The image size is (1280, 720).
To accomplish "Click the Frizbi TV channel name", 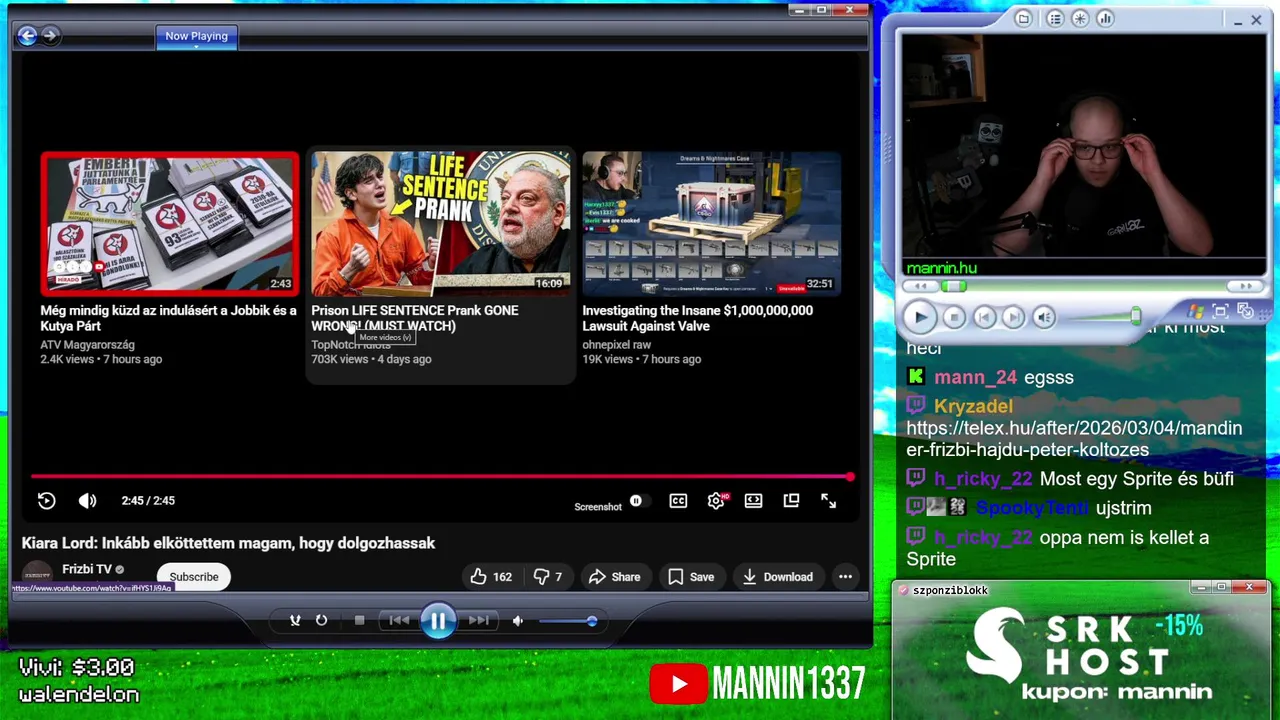I will pyautogui.click(x=87, y=569).
